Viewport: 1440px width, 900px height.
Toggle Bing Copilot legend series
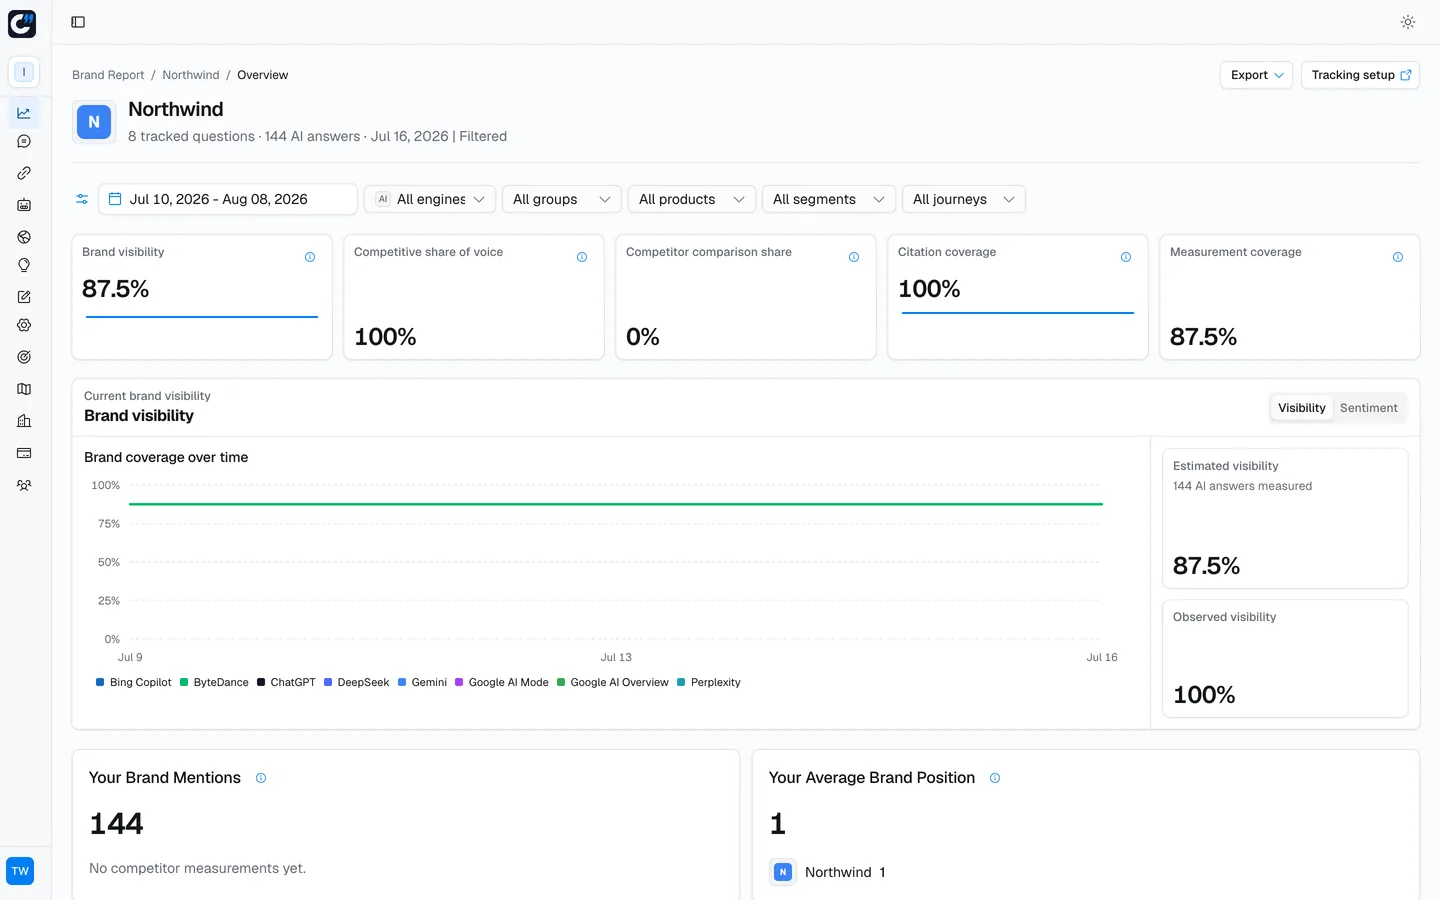134,682
